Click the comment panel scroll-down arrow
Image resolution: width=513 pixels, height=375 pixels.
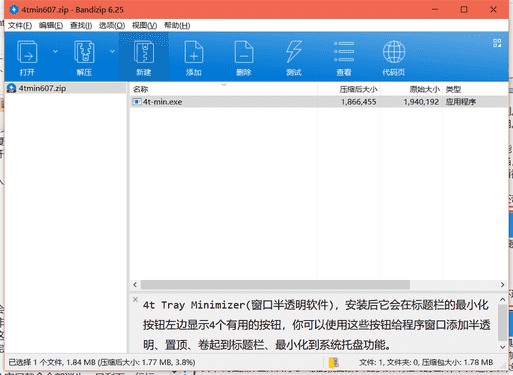[503, 347]
